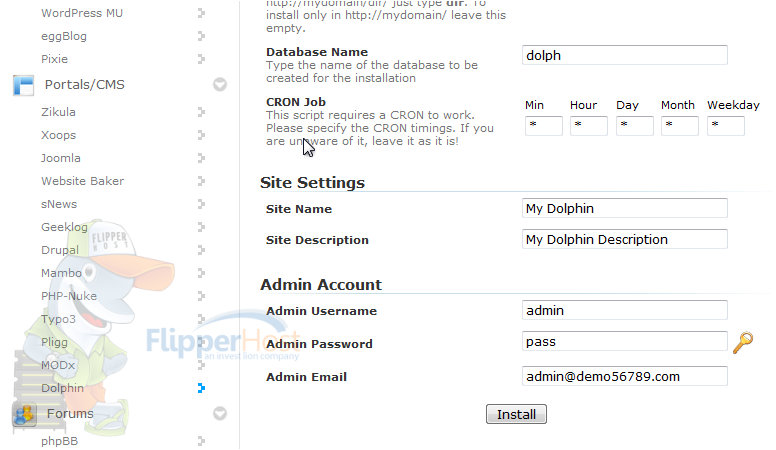
Task: Click the arrow icon next to PHP-Nuke
Action: coord(201,296)
